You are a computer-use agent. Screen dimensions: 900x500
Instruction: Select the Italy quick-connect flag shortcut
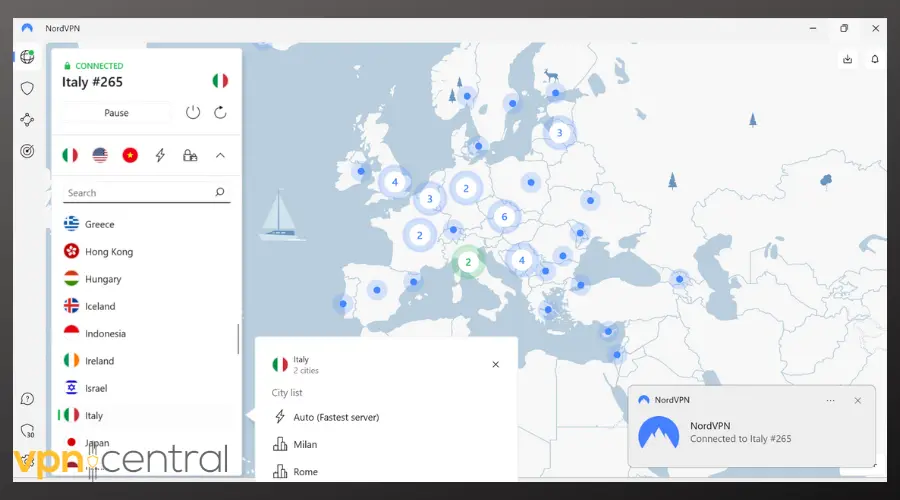(x=70, y=155)
